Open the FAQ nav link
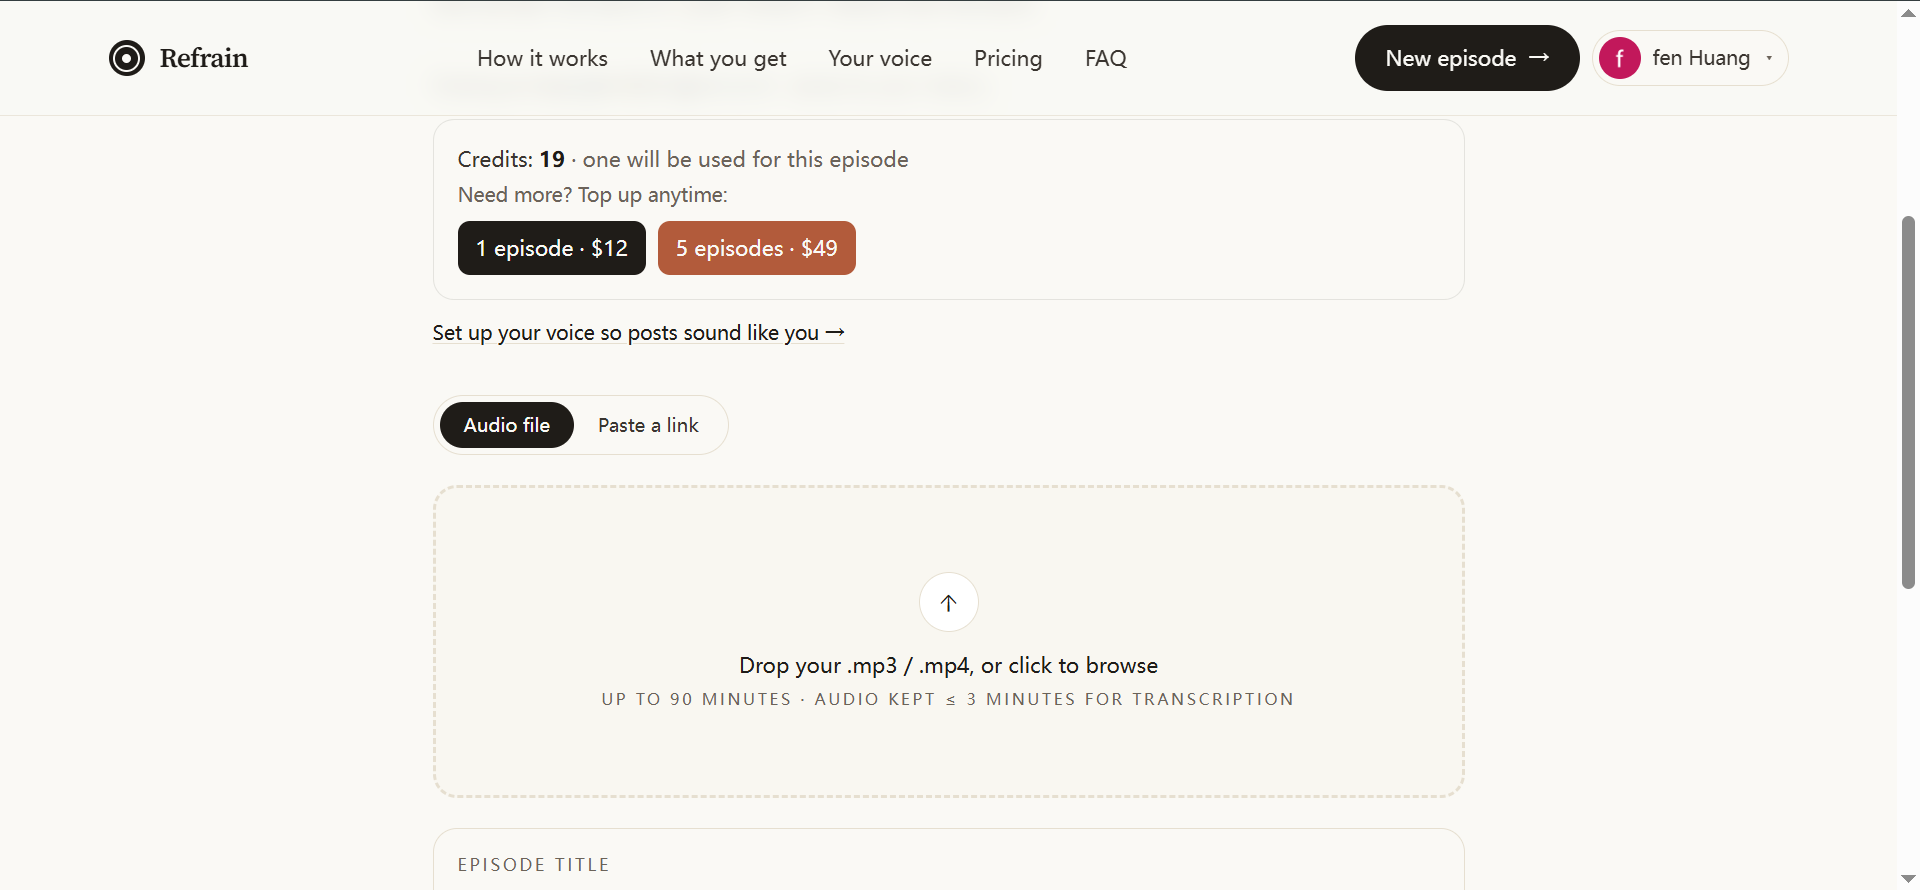The height and width of the screenshot is (890, 1920). (1106, 58)
